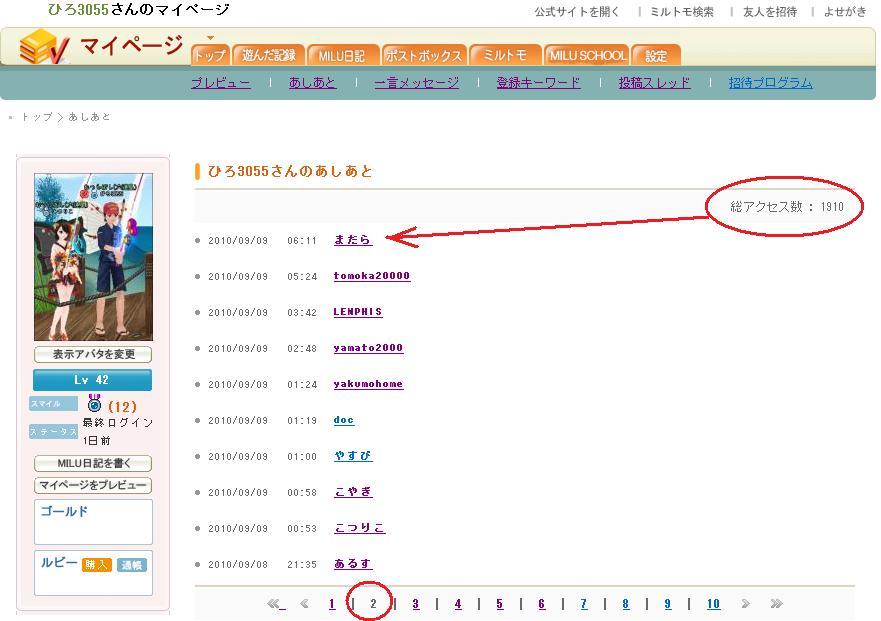The width and height of the screenshot is (881, 621).
Task: Click next page arrow icon
Action: (745, 604)
